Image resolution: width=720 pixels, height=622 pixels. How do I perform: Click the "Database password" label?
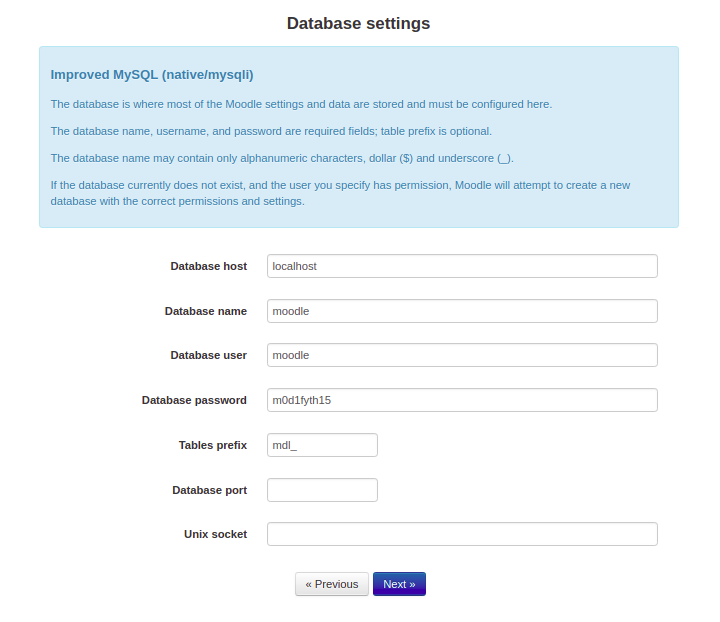[x=194, y=400]
